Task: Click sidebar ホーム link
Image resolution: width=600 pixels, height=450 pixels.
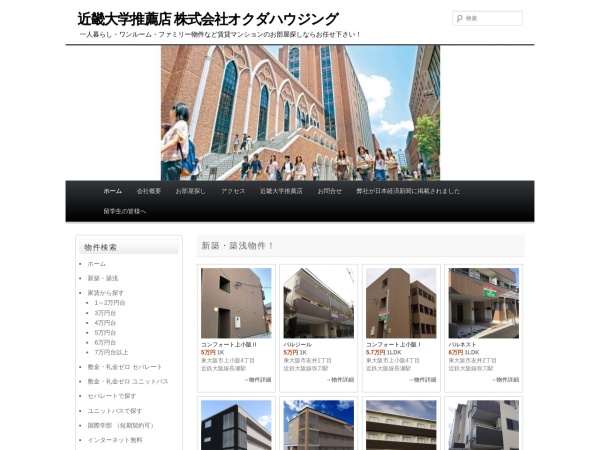Action: point(96,264)
